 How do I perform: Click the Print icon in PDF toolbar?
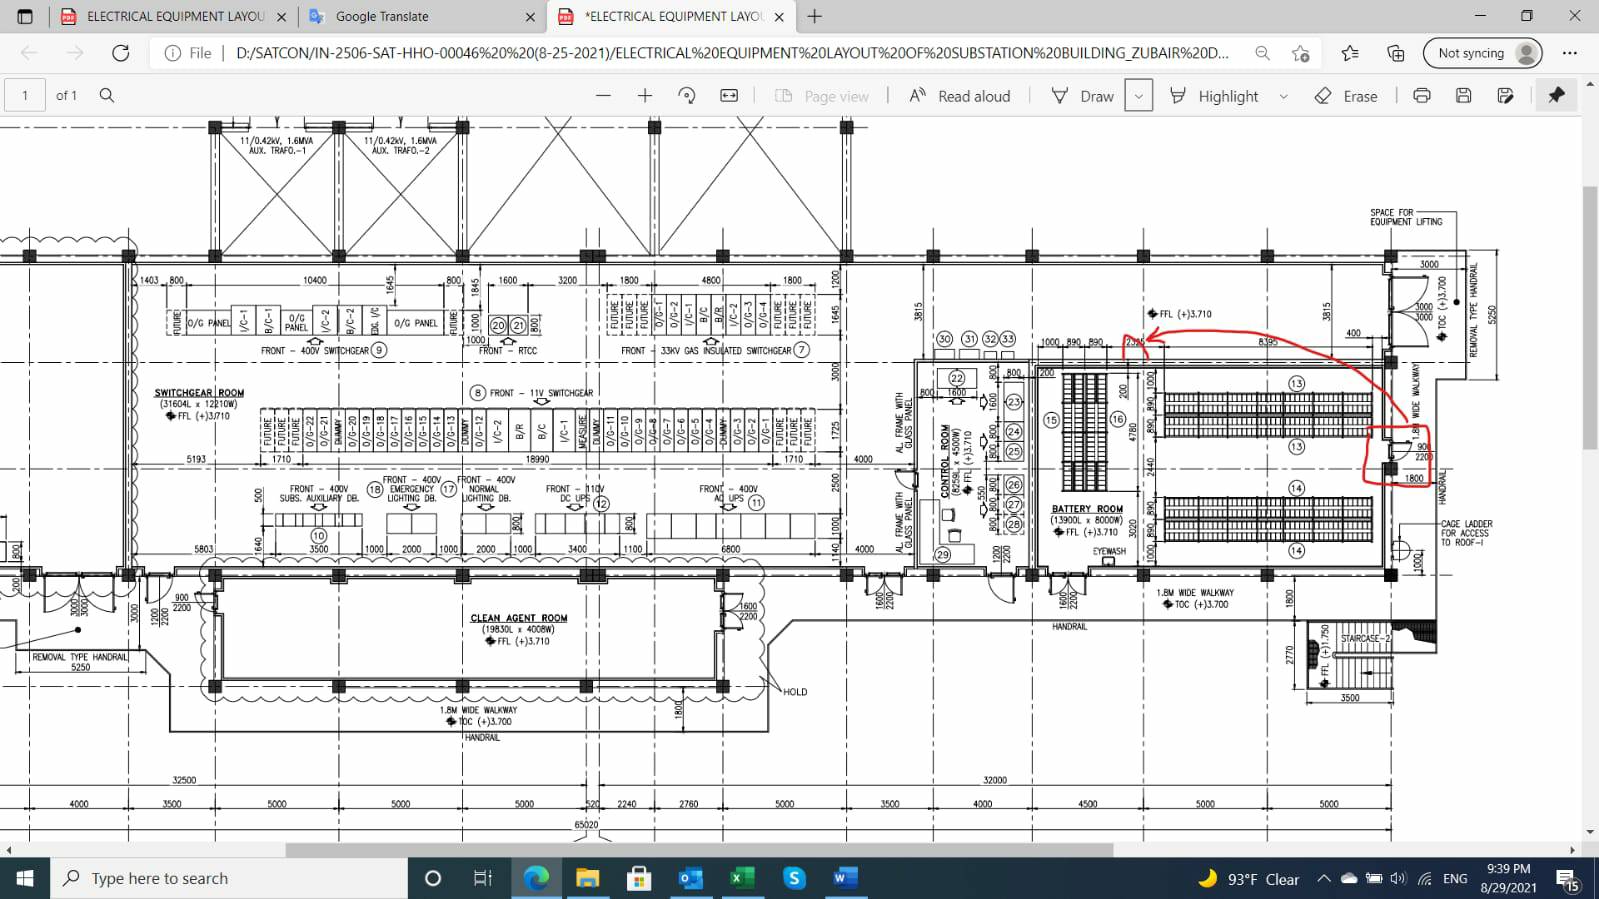pyautogui.click(x=1421, y=96)
